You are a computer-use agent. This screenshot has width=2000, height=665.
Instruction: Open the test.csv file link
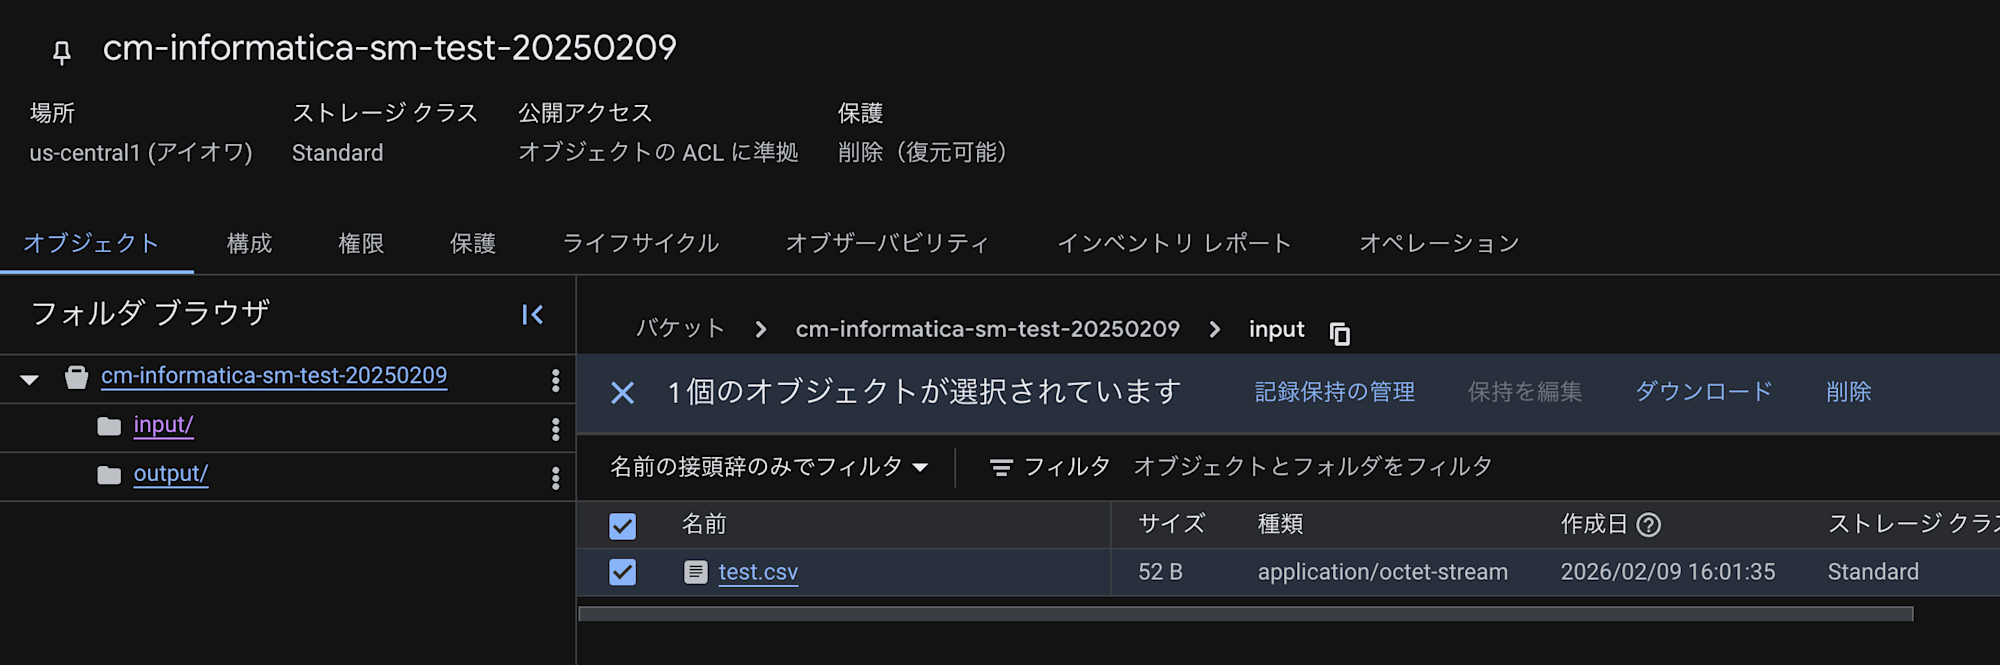pos(758,572)
